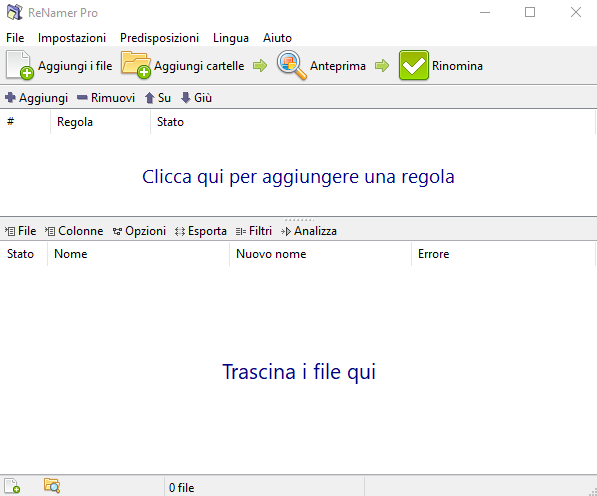Open the Aiuto menu
The image size is (597, 496).
pos(277,38)
